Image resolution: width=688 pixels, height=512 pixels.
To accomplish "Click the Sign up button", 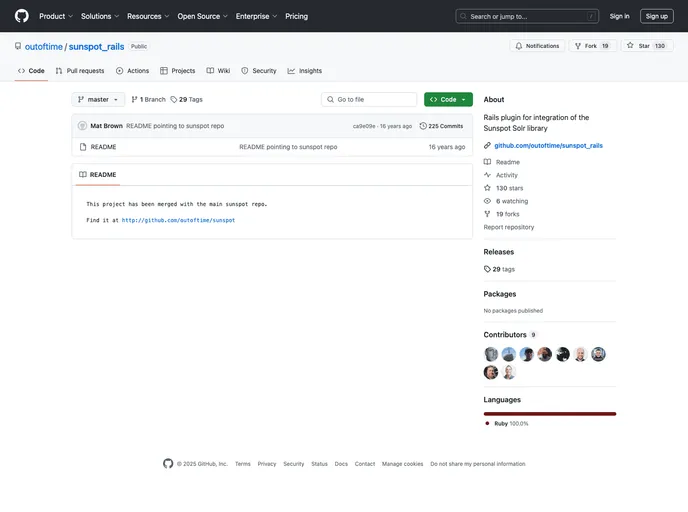I will 656,16.
